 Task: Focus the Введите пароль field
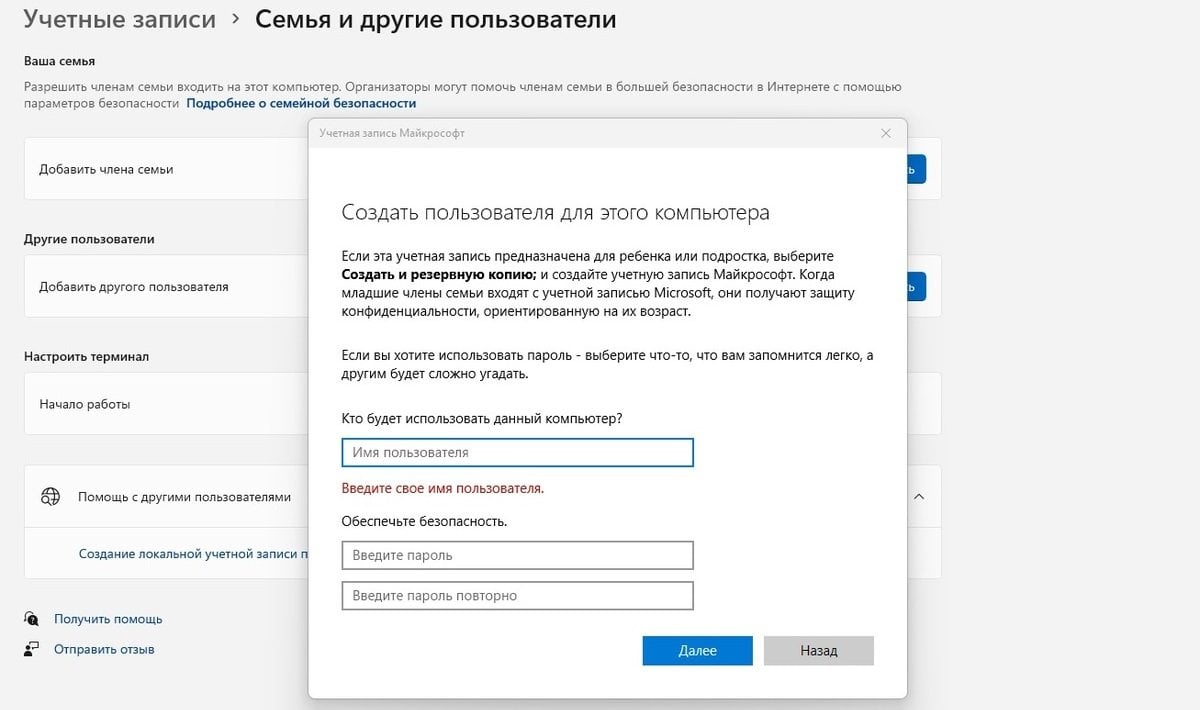(x=517, y=555)
